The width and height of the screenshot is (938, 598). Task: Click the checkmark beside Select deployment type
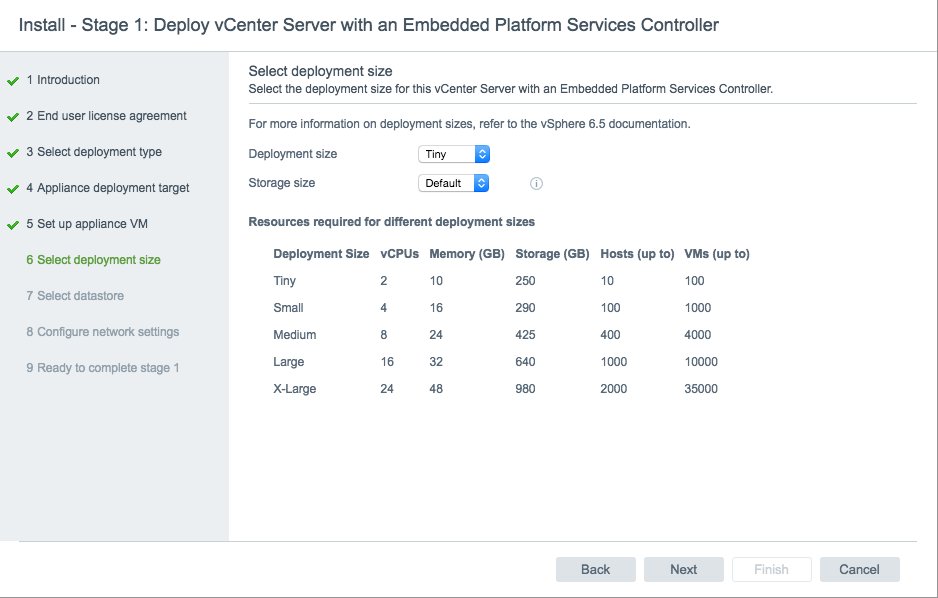(x=13, y=152)
